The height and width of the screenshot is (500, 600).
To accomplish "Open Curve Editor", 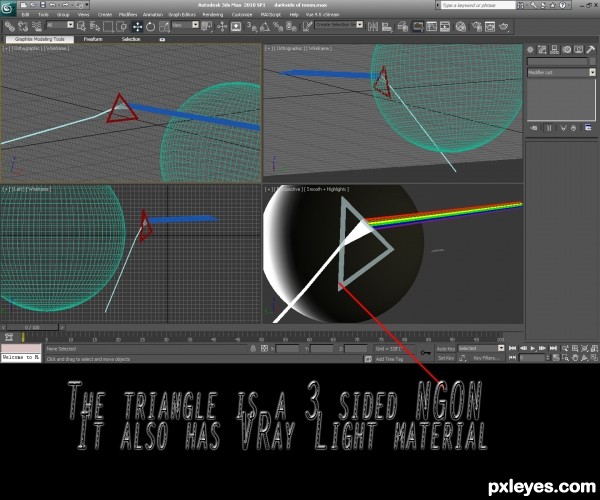I will (432, 26).
